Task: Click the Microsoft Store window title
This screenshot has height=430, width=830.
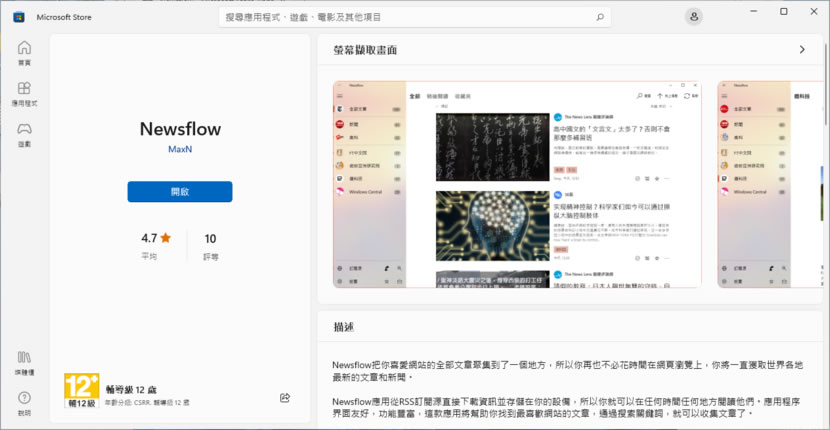Action: click(64, 17)
